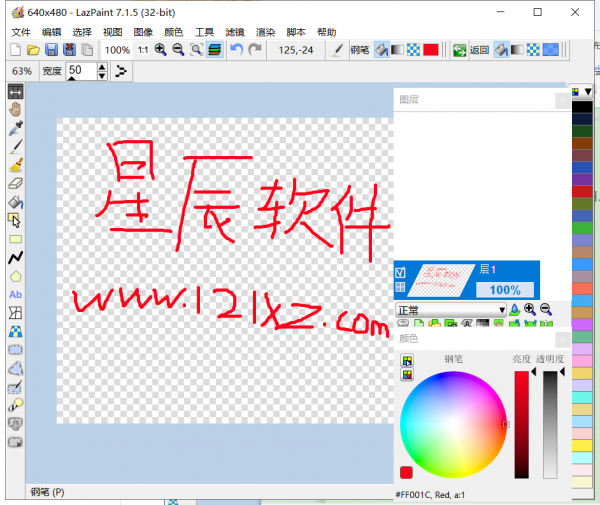The image size is (600, 505).
Task: Select the Deformation grid tool
Action: 15,313
